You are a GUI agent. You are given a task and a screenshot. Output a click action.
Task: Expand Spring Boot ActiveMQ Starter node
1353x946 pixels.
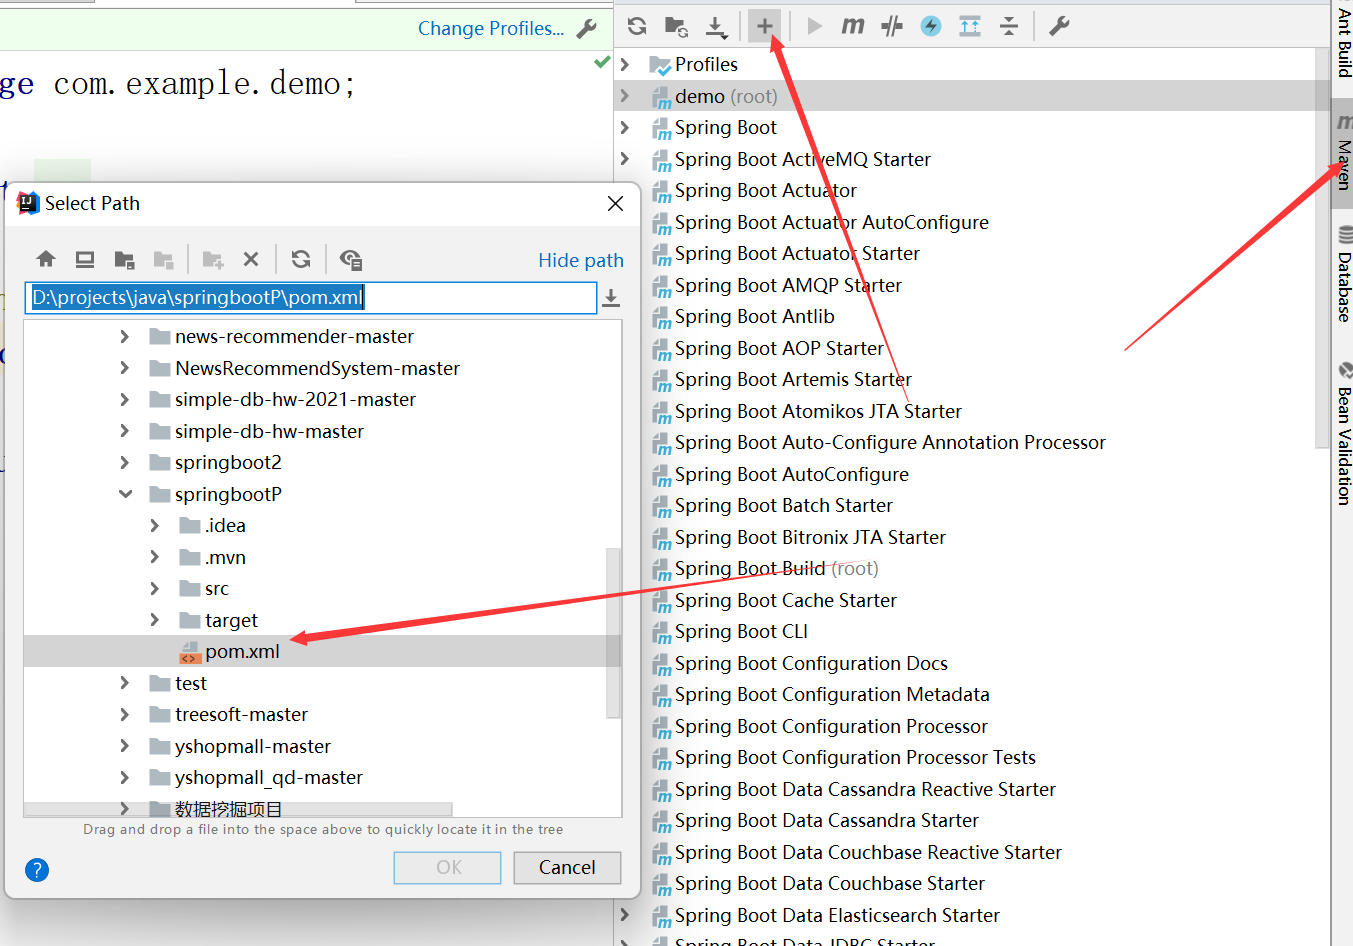pyautogui.click(x=625, y=159)
